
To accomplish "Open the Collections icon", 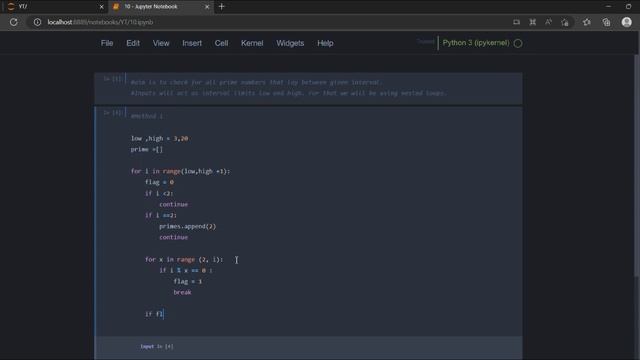I will coord(606,22).
